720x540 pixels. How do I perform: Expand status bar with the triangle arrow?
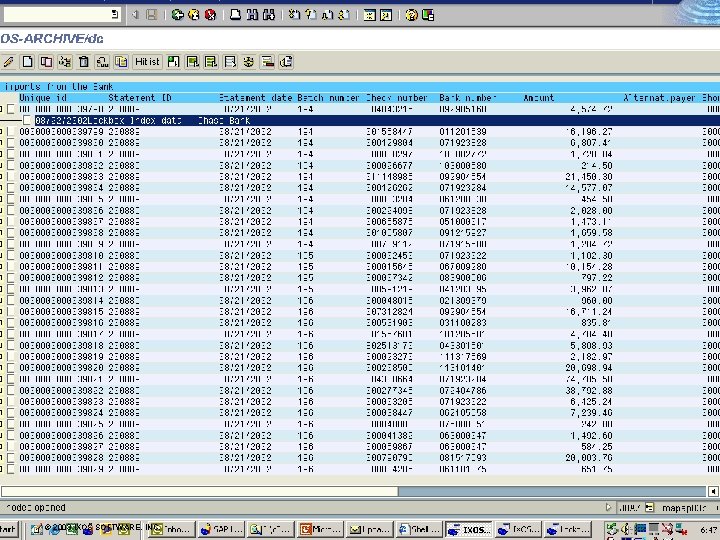click(x=608, y=507)
